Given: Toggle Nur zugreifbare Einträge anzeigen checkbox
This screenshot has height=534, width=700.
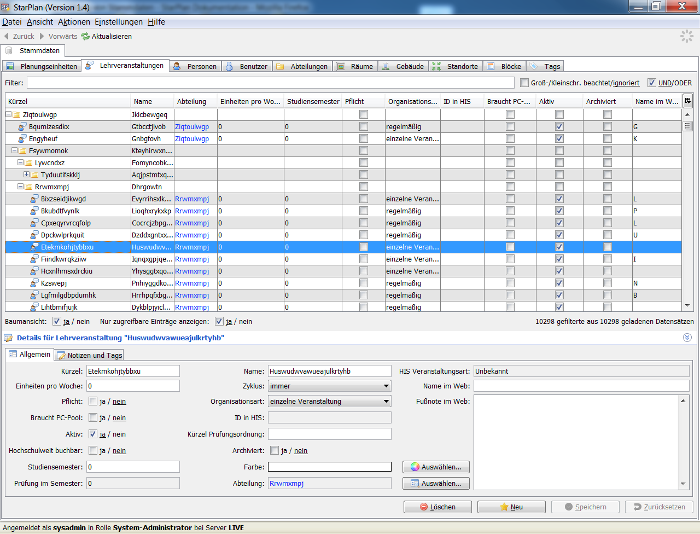Looking at the screenshot, I should coord(219,321).
